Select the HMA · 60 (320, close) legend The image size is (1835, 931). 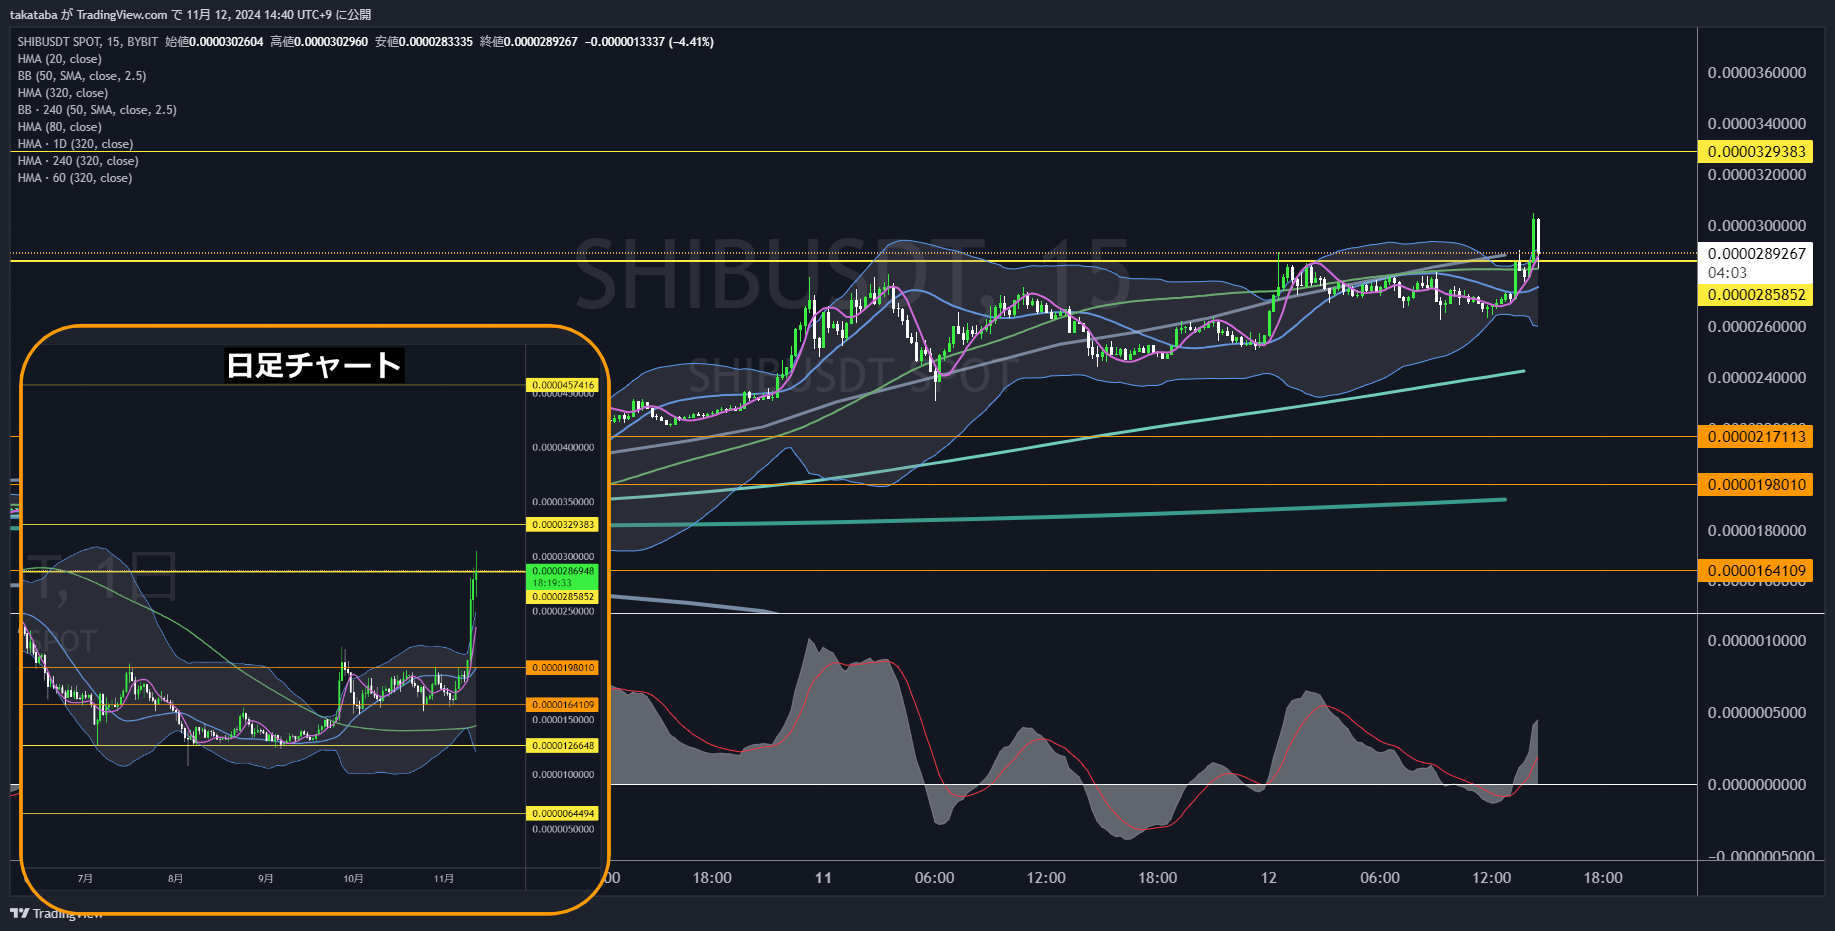point(75,178)
